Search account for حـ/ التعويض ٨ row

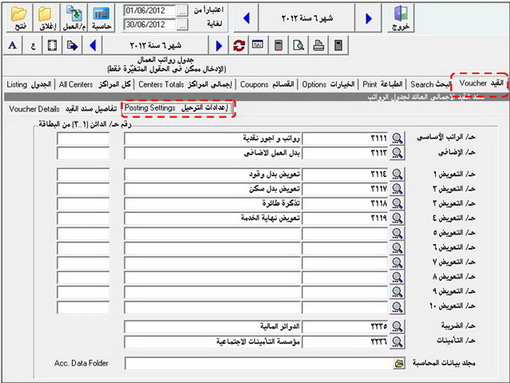tap(397, 277)
